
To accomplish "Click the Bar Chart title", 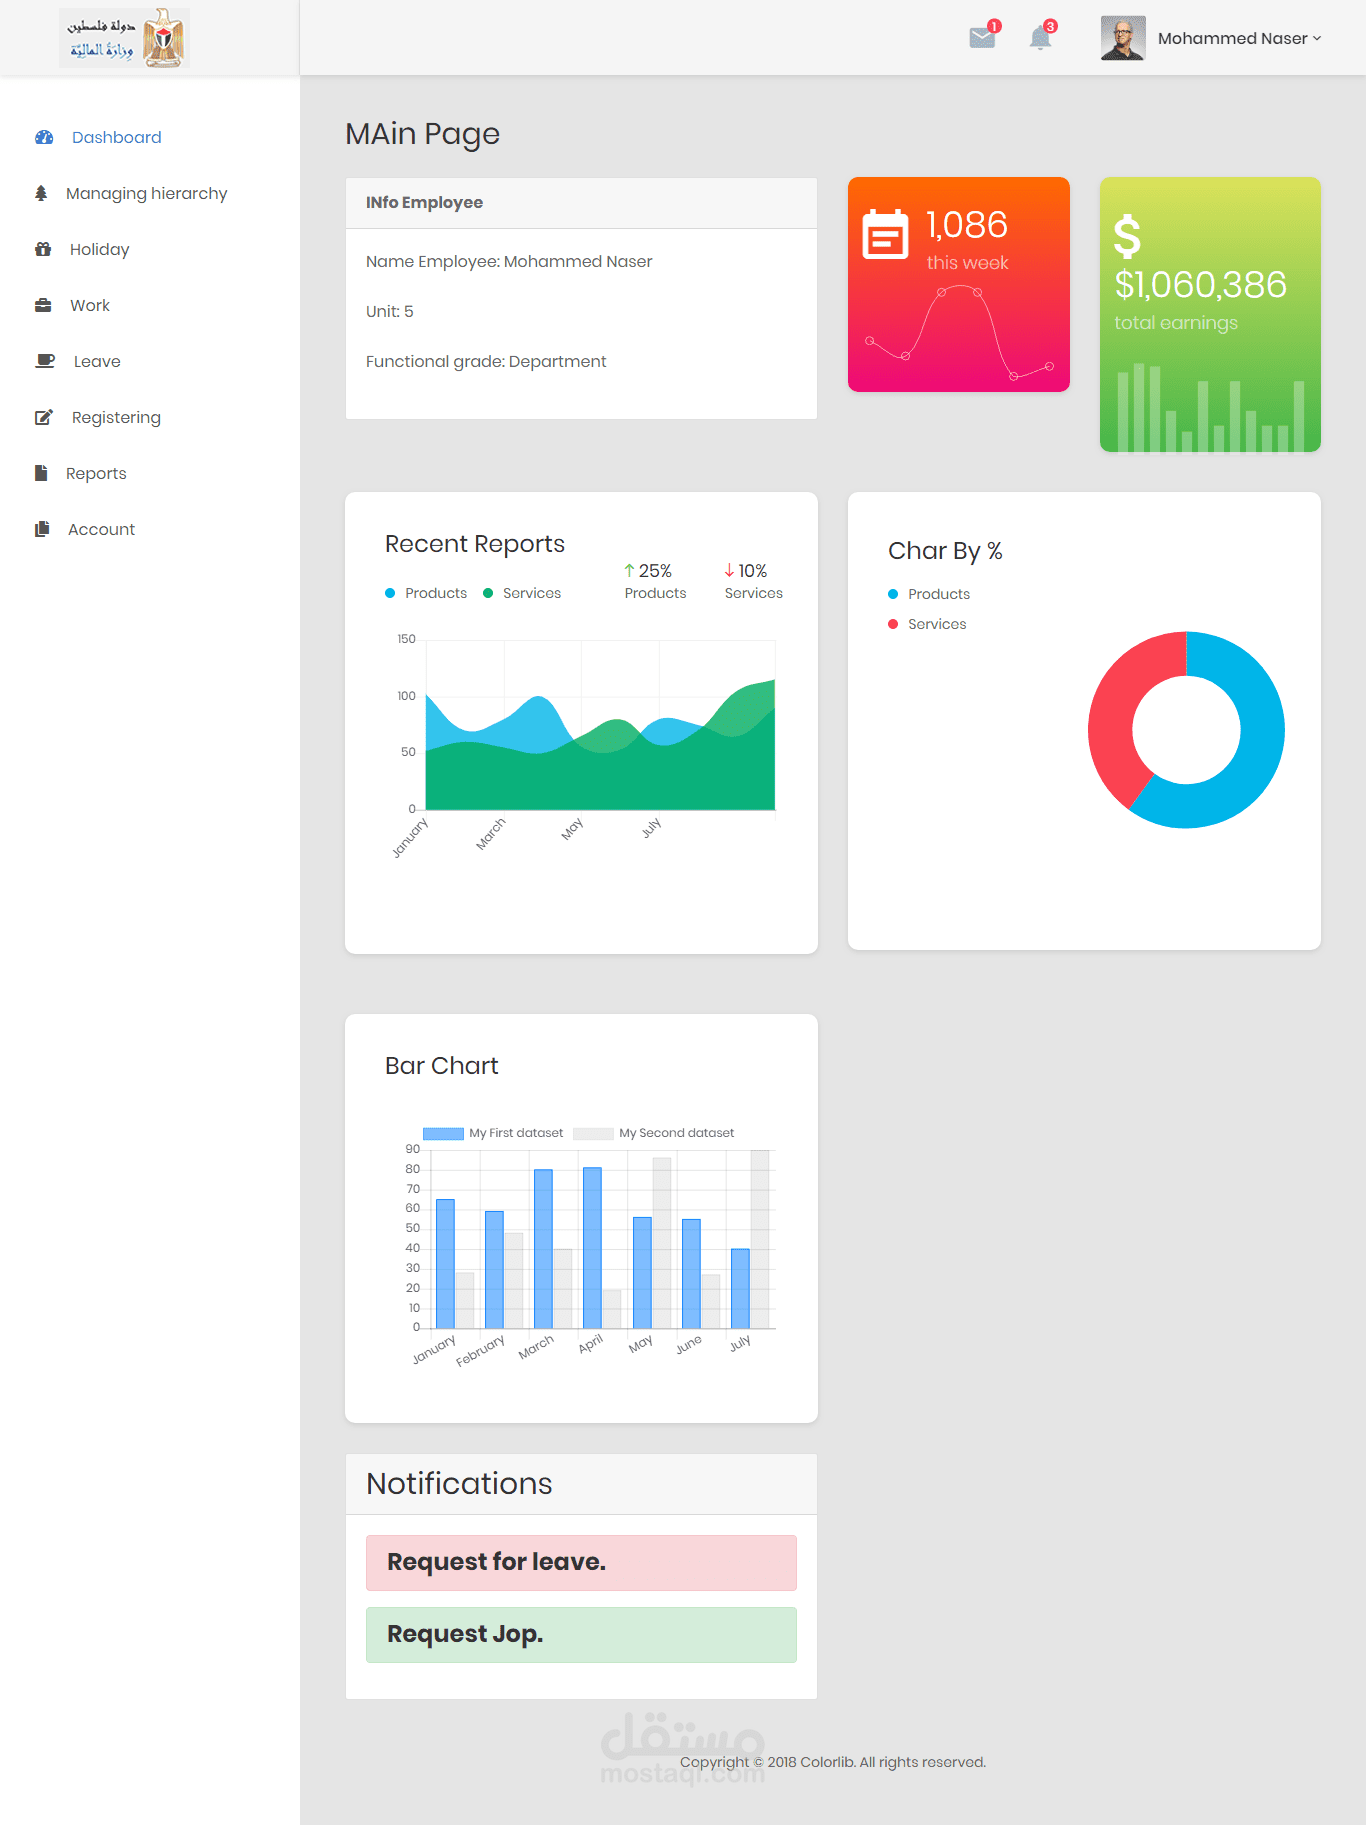I will pyautogui.click(x=442, y=1066).
